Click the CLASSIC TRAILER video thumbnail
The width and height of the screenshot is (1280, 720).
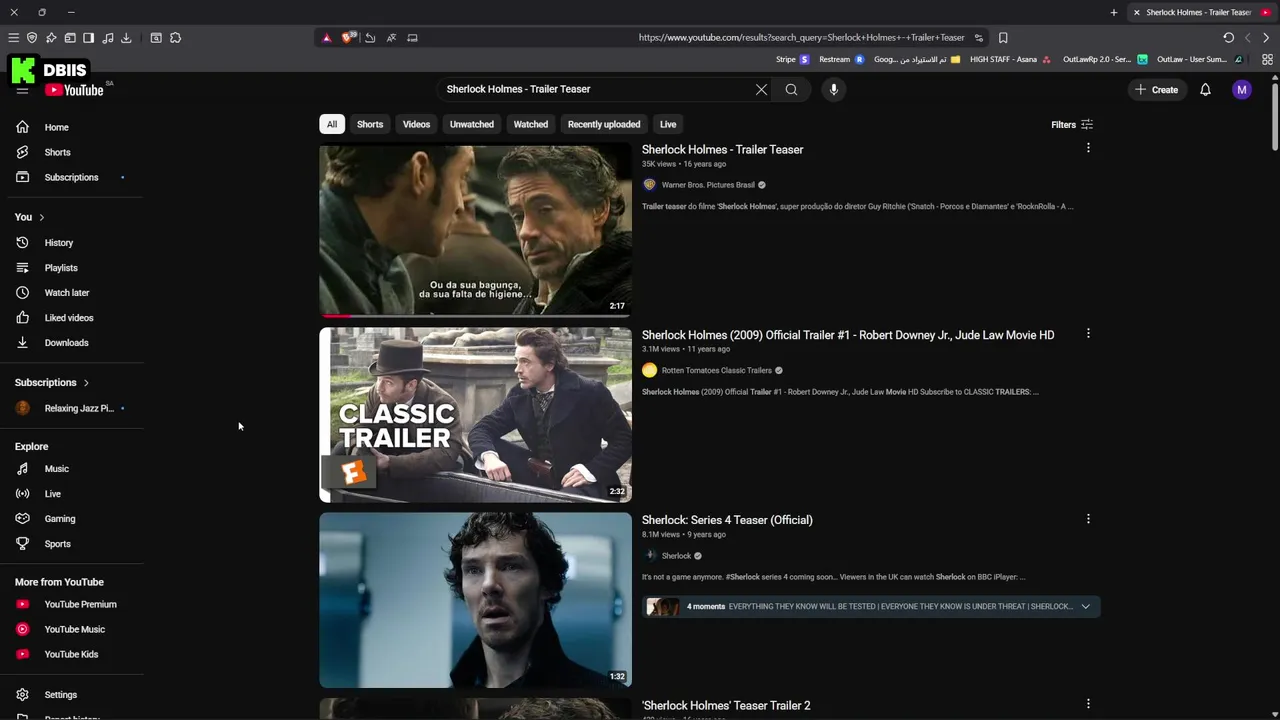coord(475,415)
